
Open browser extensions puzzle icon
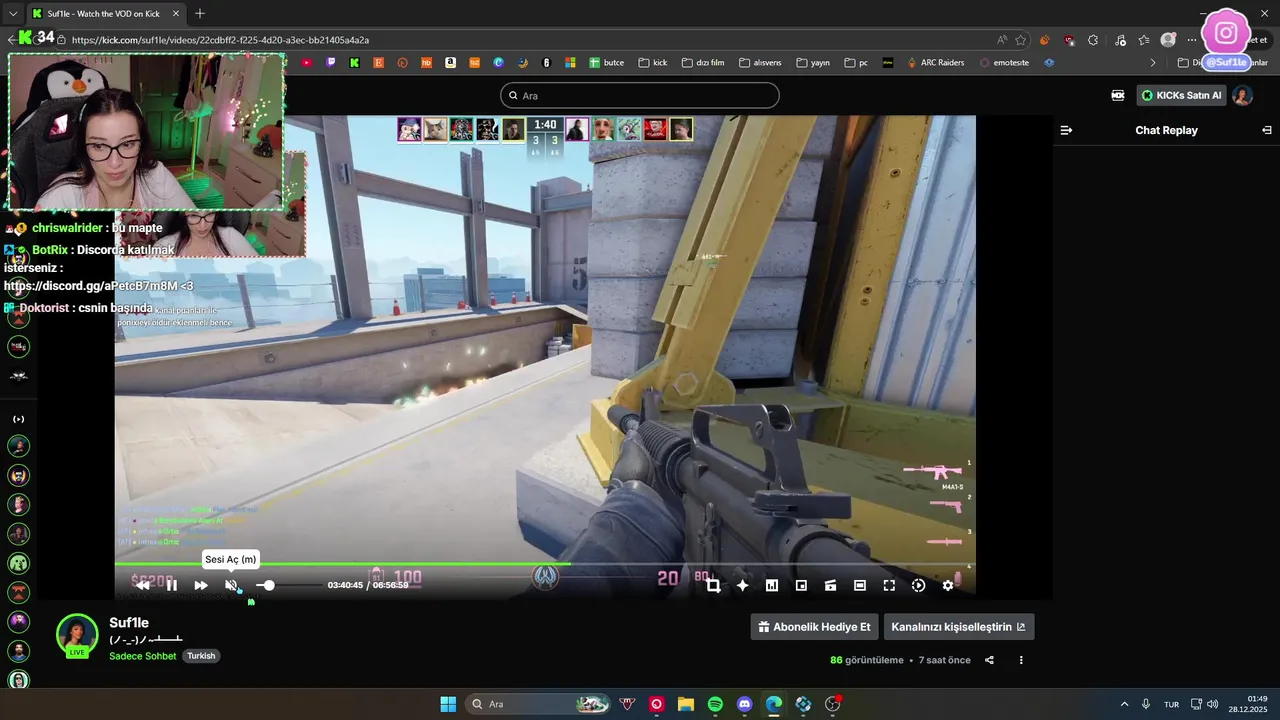coord(1093,40)
